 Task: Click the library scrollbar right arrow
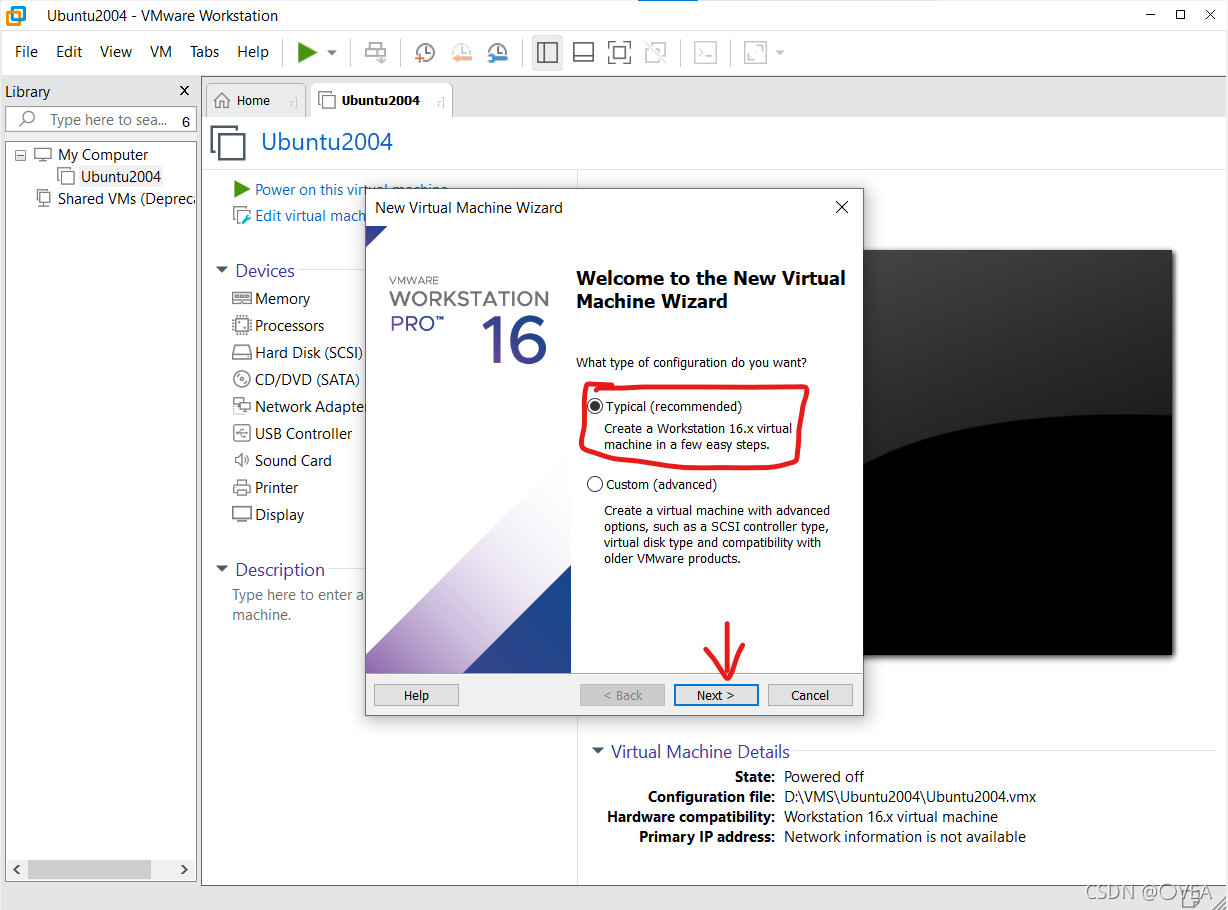tap(184, 870)
